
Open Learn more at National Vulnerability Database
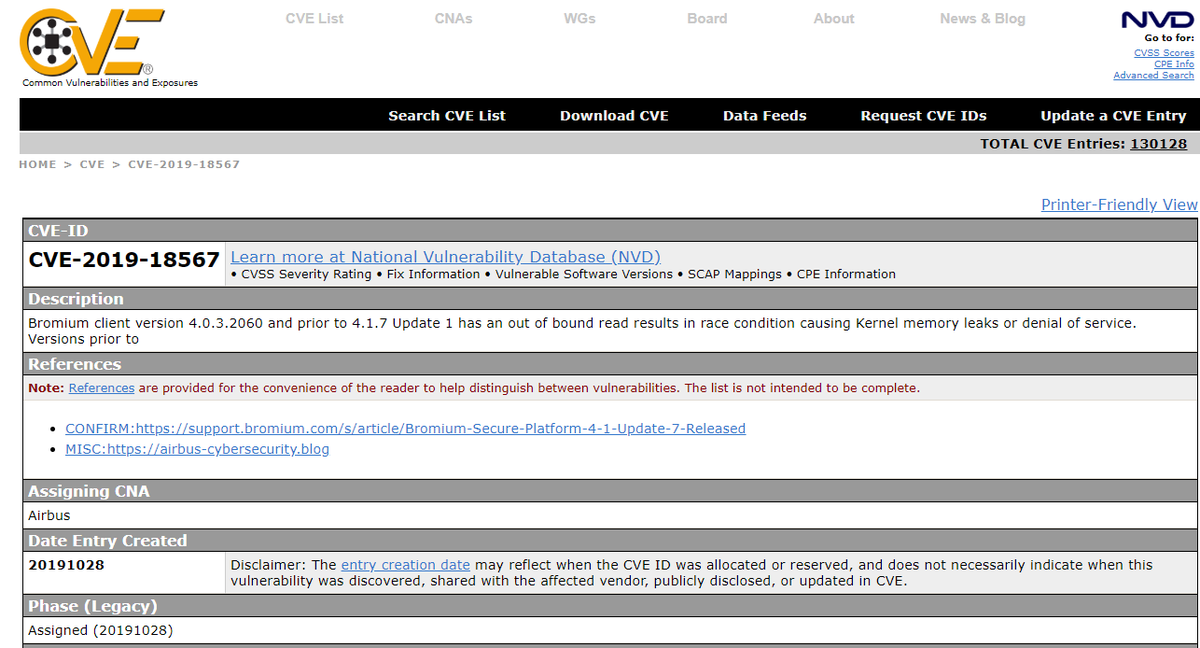(x=445, y=257)
